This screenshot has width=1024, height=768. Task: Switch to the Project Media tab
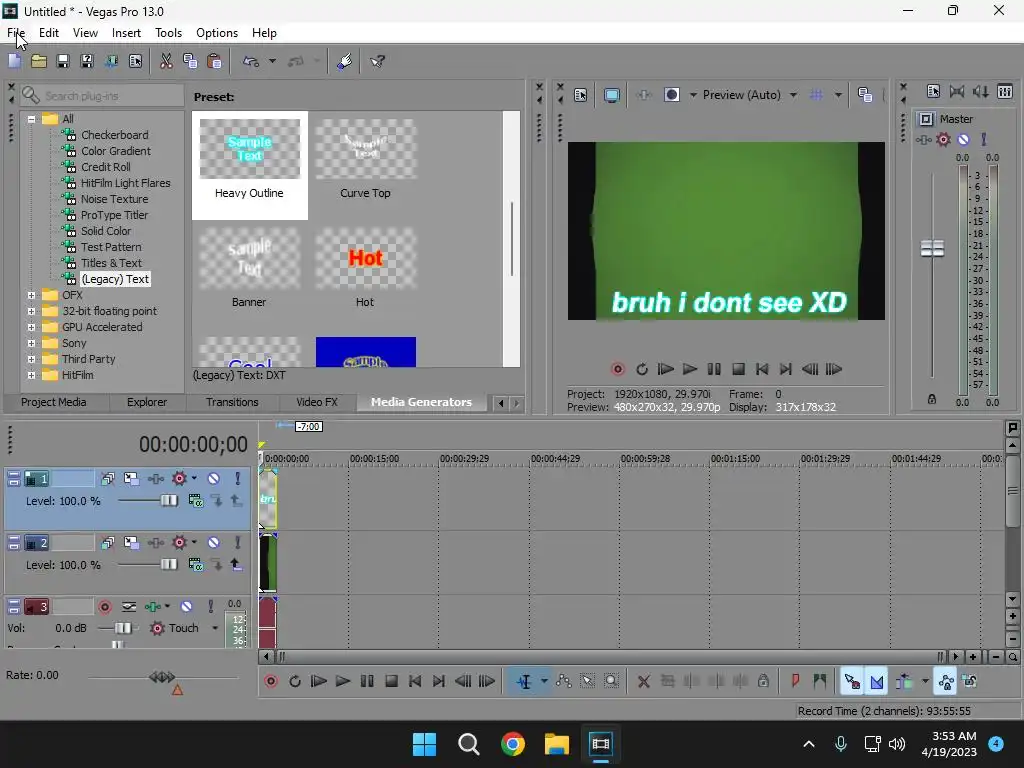point(54,402)
